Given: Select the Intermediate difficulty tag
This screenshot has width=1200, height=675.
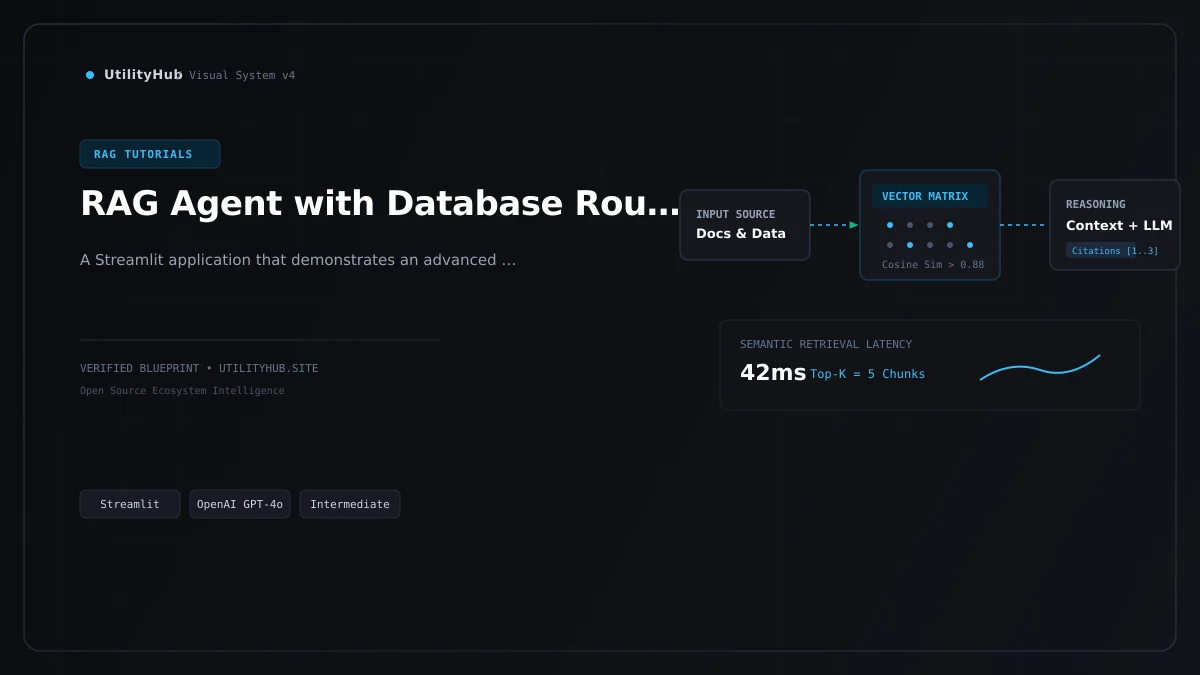Looking at the screenshot, I should coord(350,504).
